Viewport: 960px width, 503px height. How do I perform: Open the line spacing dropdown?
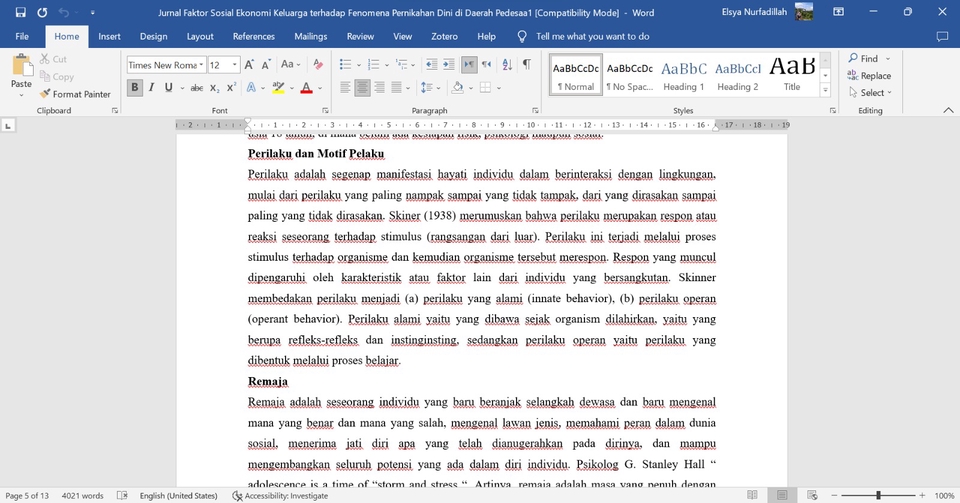pos(431,88)
